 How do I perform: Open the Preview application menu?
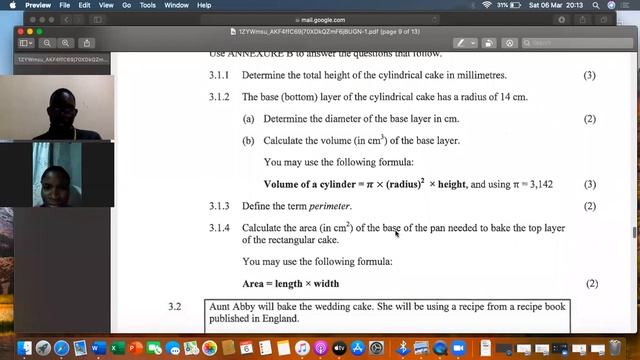(38, 5)
